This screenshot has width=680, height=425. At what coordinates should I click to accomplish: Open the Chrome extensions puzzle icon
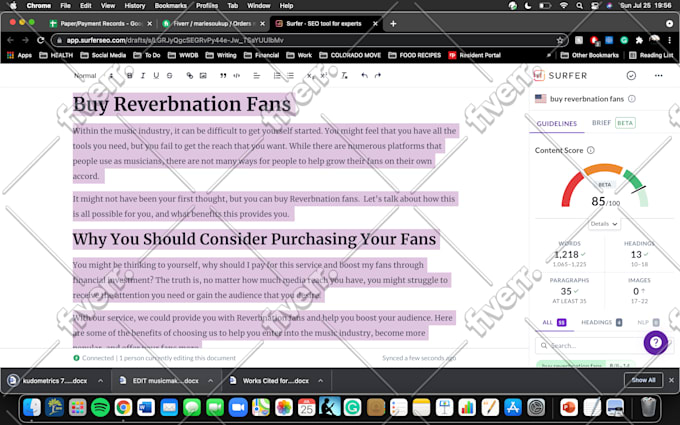(639, 40)
